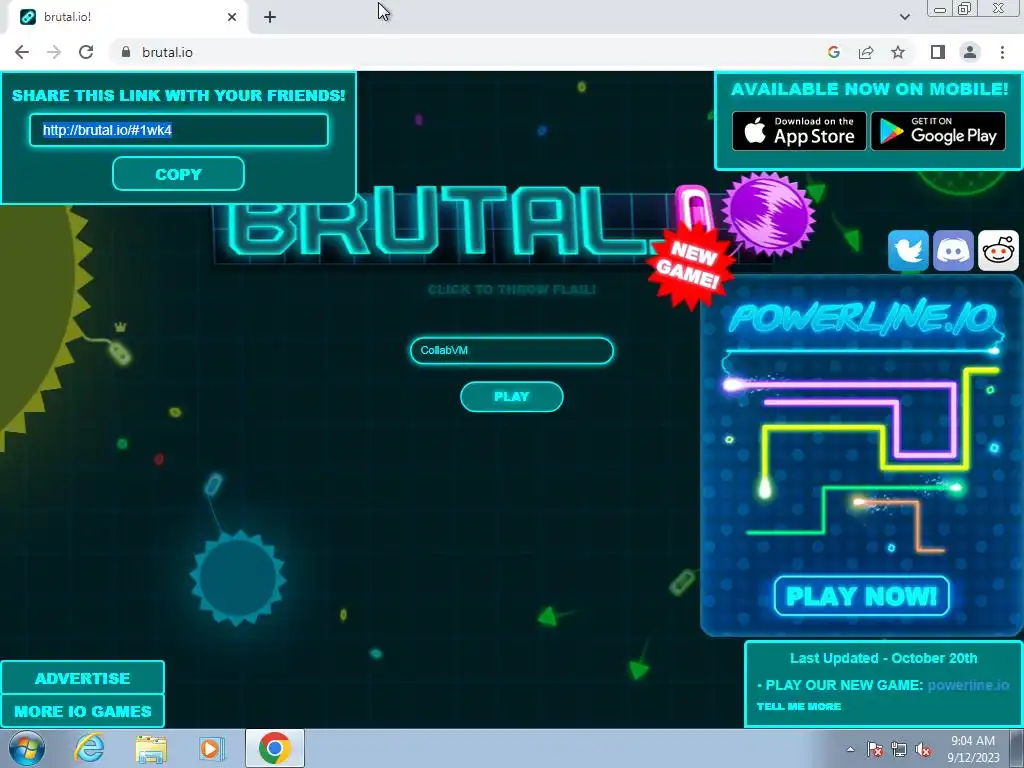1024x768 pixels.
Task: Select the share link text field
Action: pyautogui.click(x=178, y=130)
